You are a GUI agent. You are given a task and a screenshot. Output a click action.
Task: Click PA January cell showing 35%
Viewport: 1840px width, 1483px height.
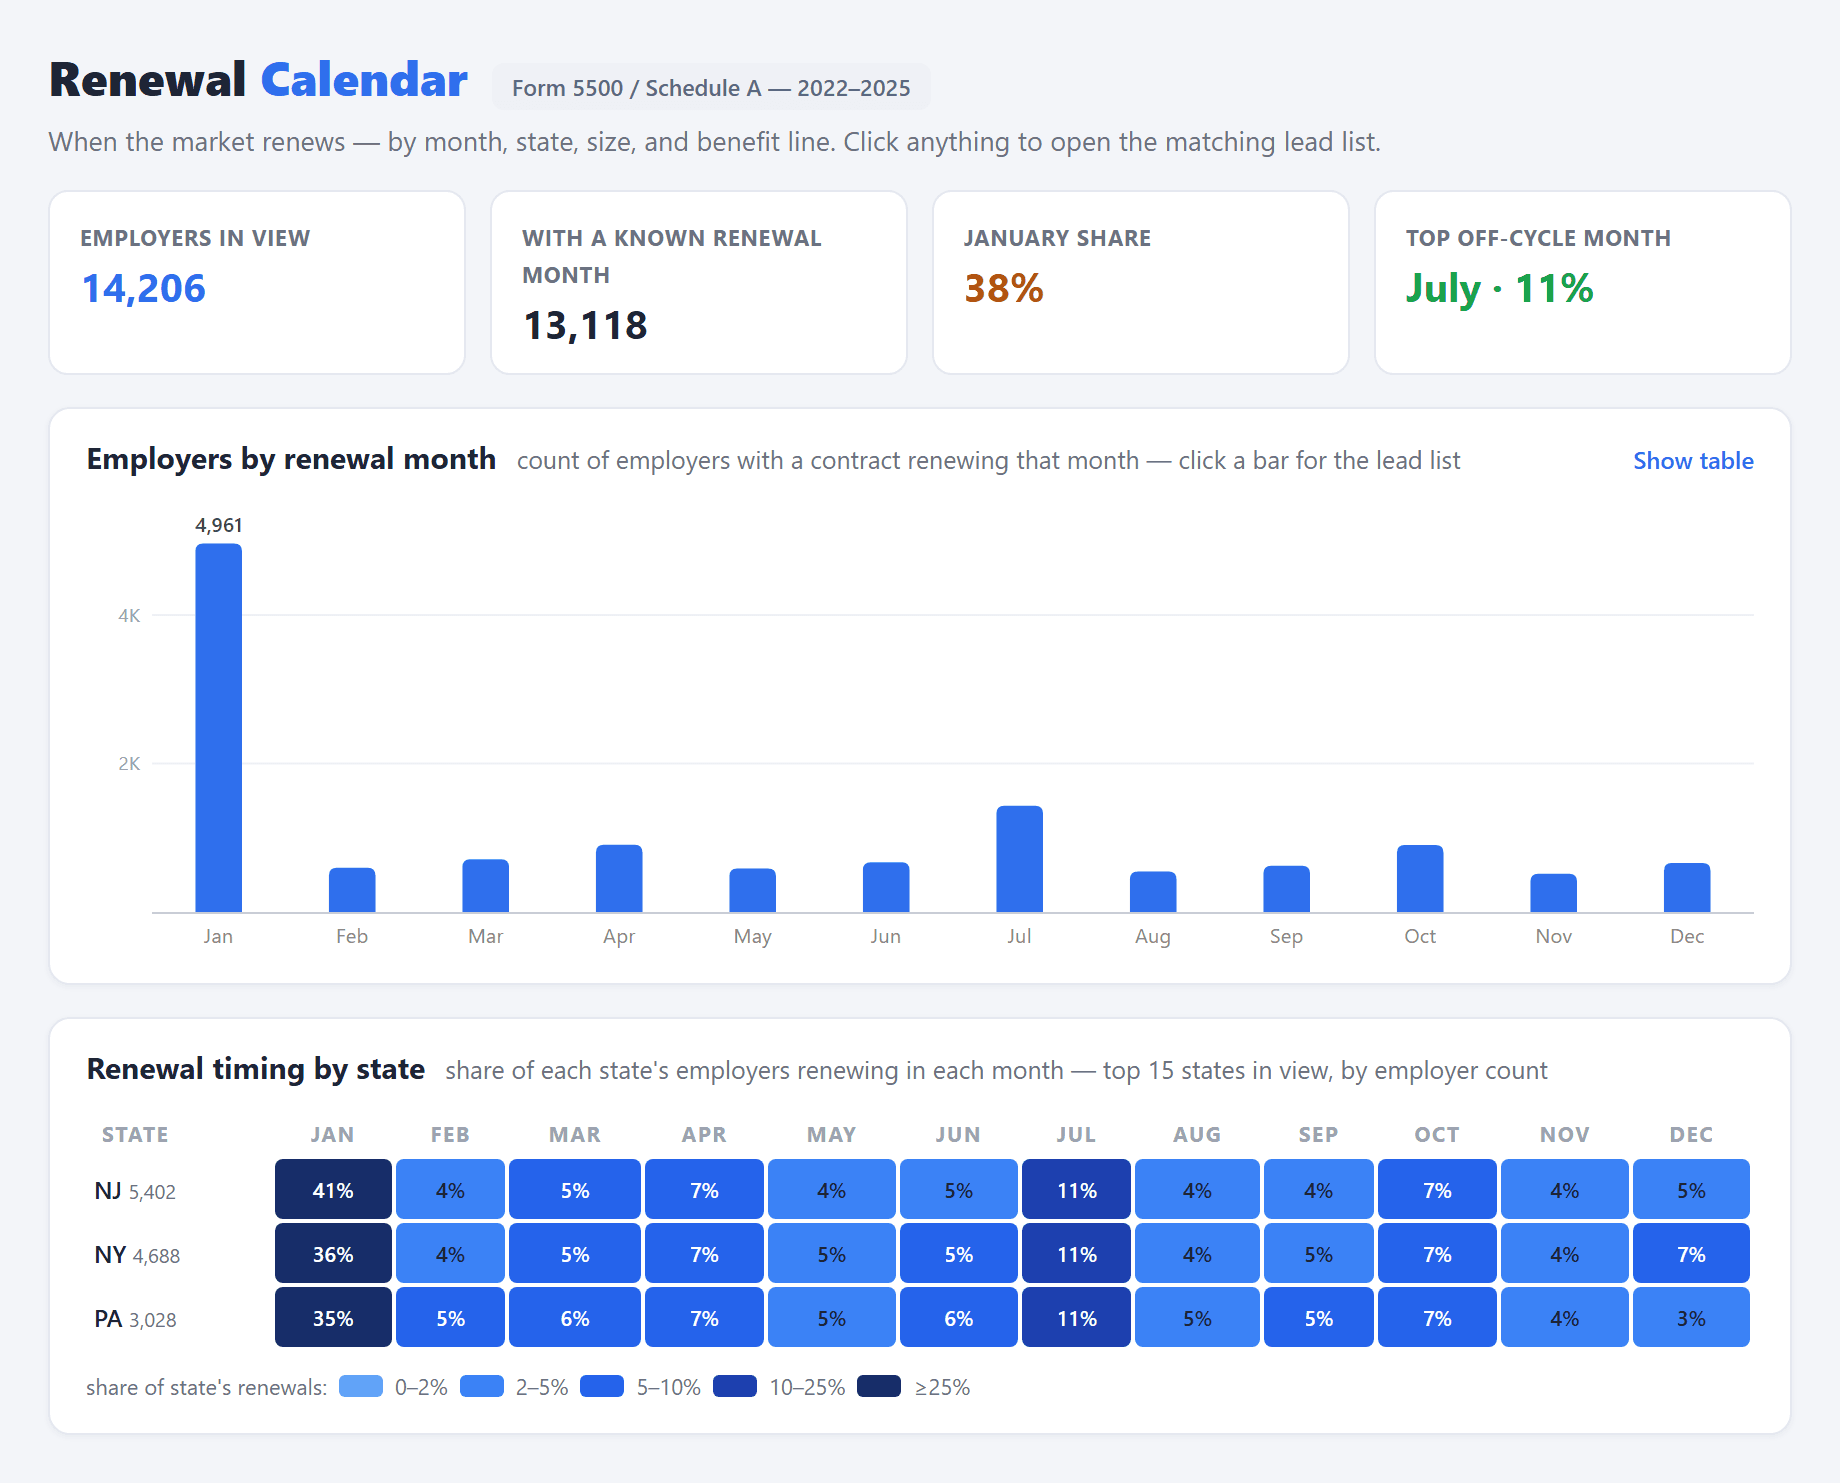click(x=333, y=1317)
